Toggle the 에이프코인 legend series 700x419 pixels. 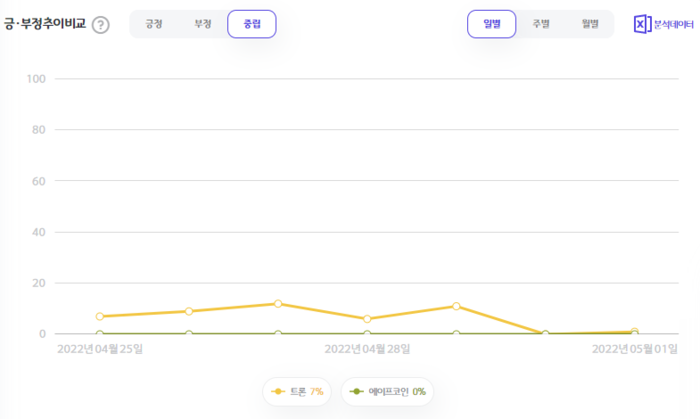(x=389, y=391)
